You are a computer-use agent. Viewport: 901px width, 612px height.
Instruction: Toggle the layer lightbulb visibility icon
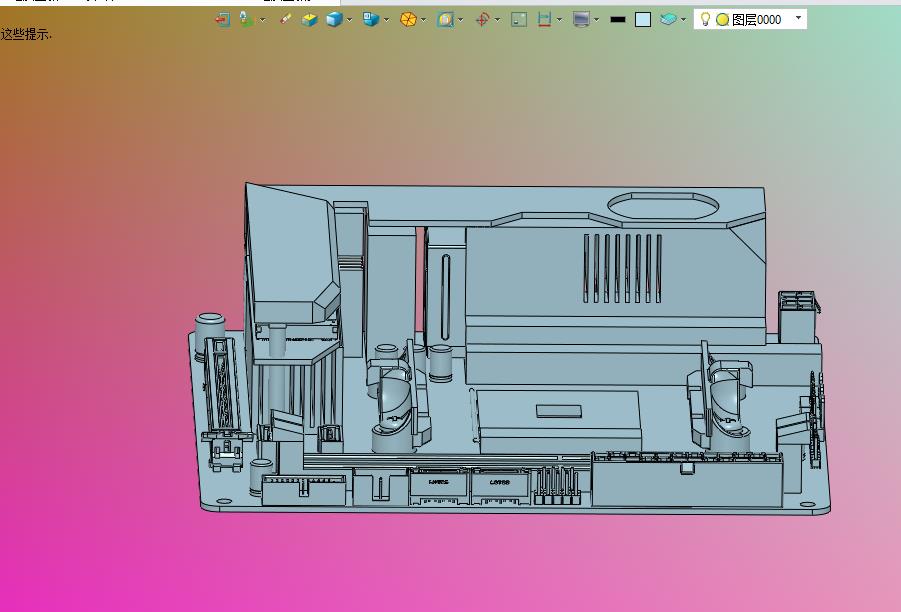point(705,20)
